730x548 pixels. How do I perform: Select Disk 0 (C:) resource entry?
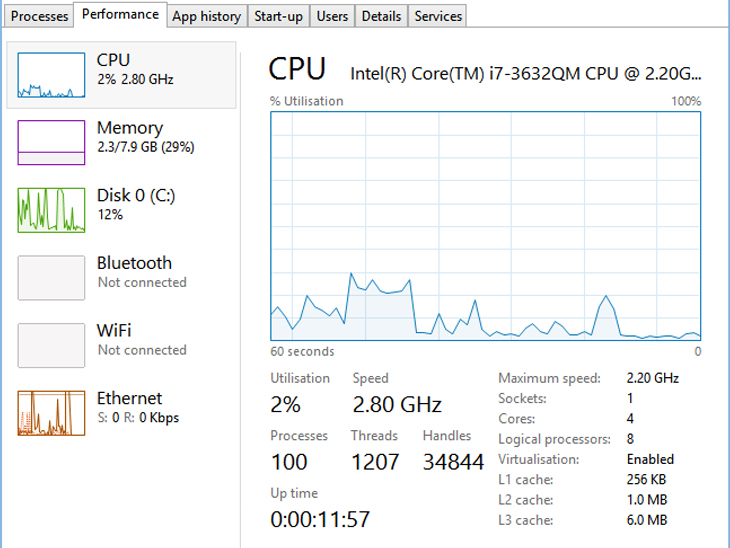136,204
